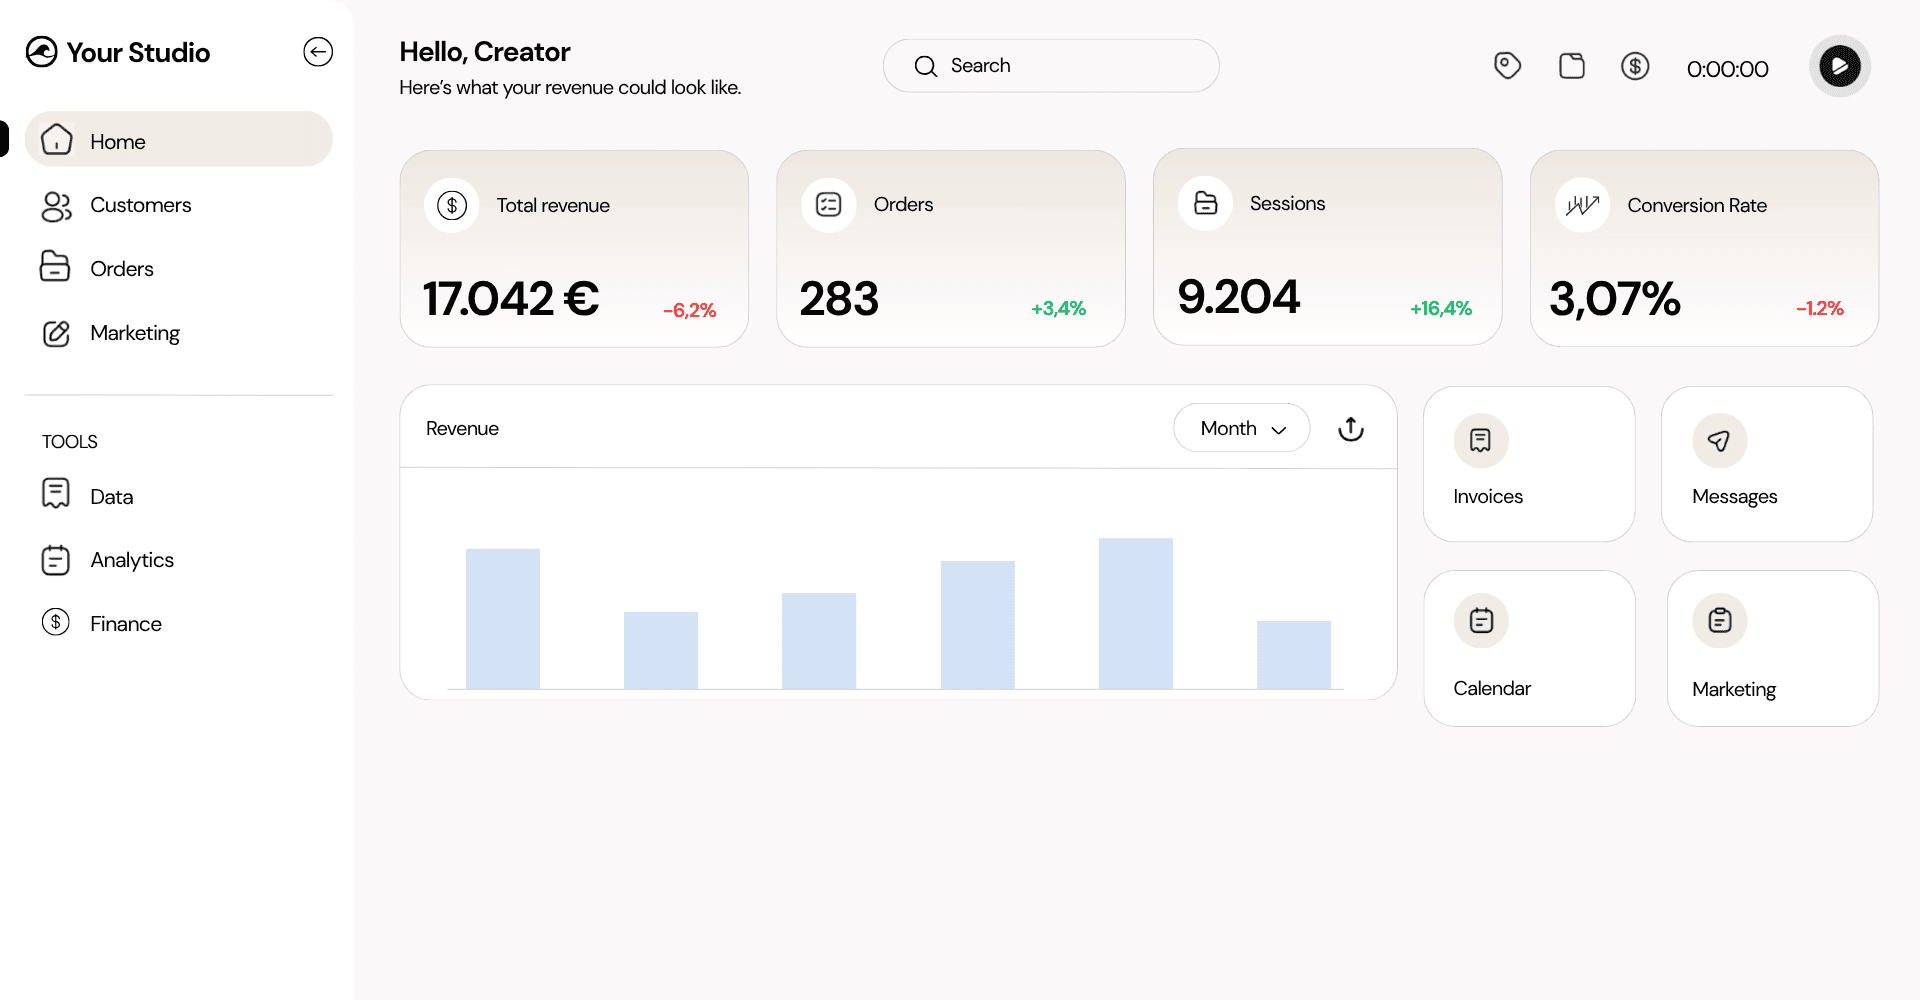Click the 0:00:00 timer display
Image resolution: width=1920 pixels, height=1000 pixels.
tap(1727, 69)
